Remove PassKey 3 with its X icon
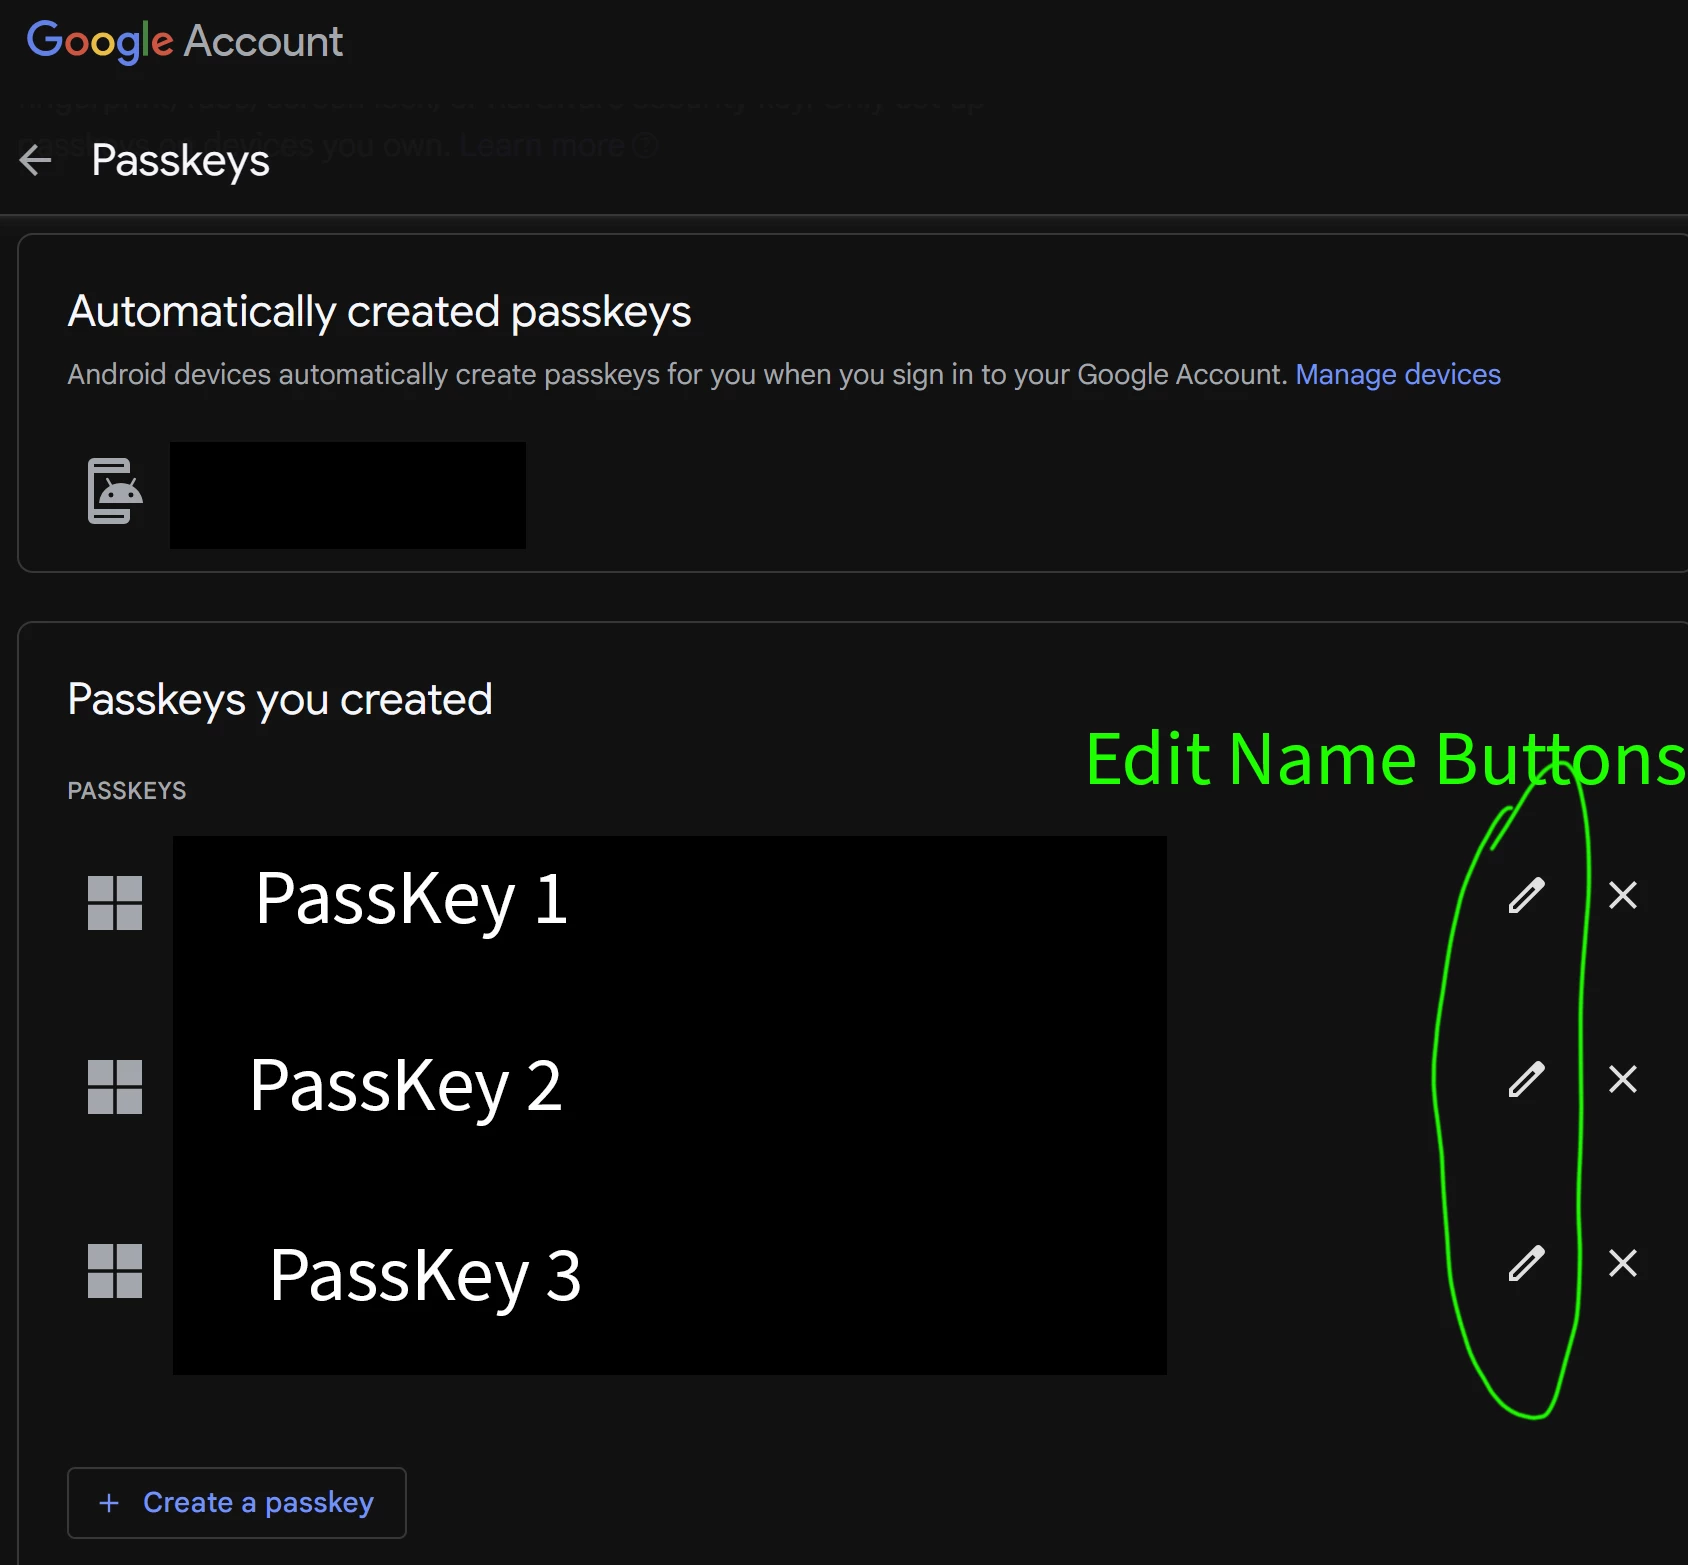 1623,1263
